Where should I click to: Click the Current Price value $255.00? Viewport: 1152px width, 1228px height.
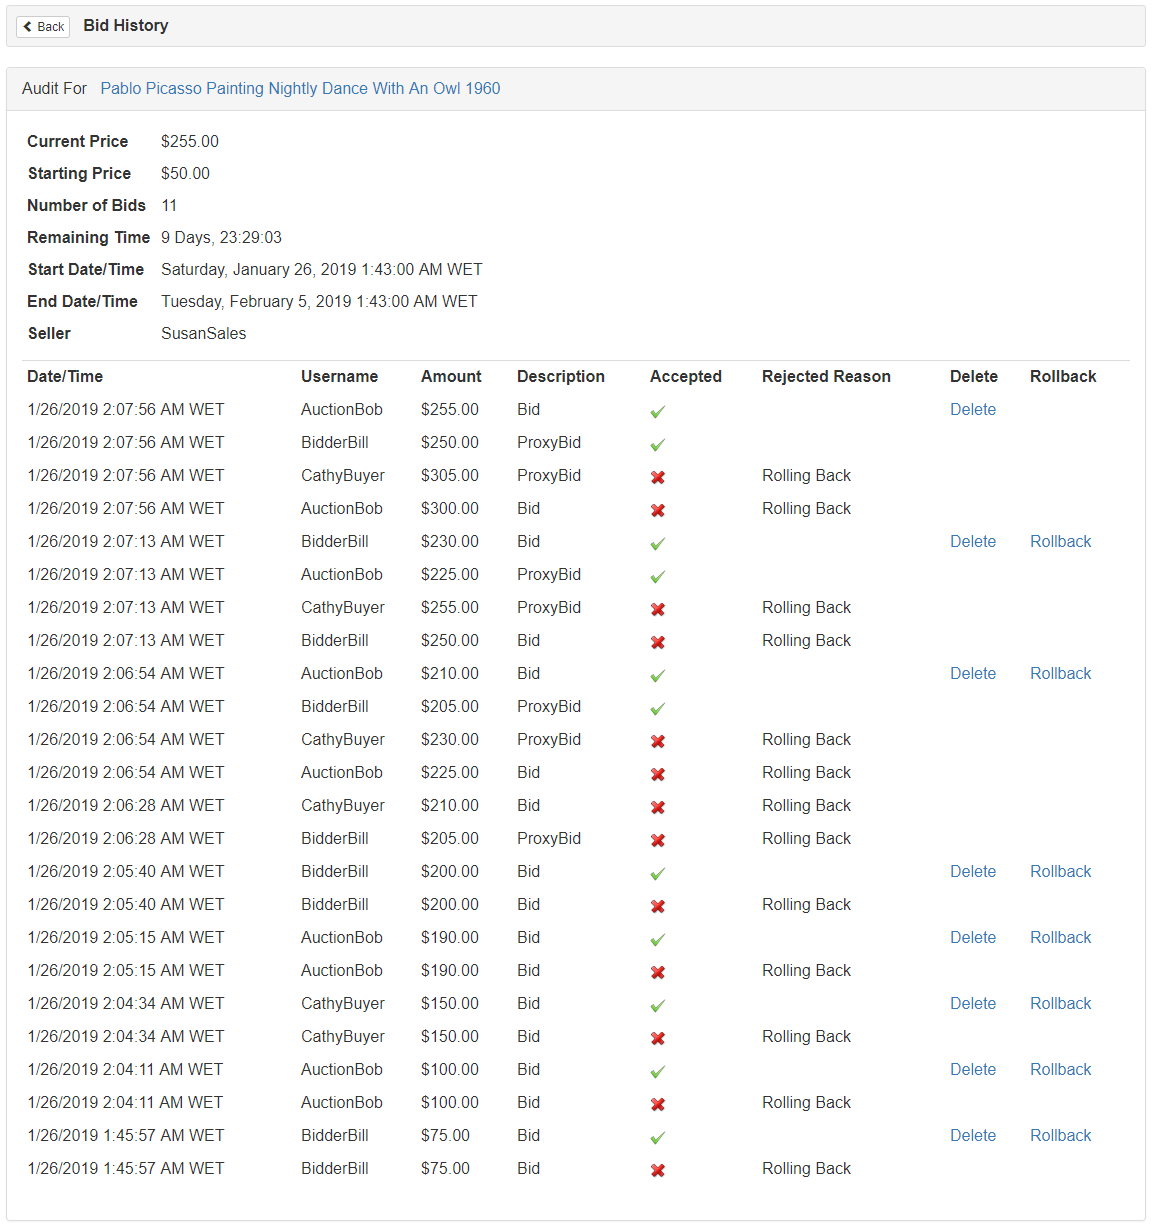190,141
